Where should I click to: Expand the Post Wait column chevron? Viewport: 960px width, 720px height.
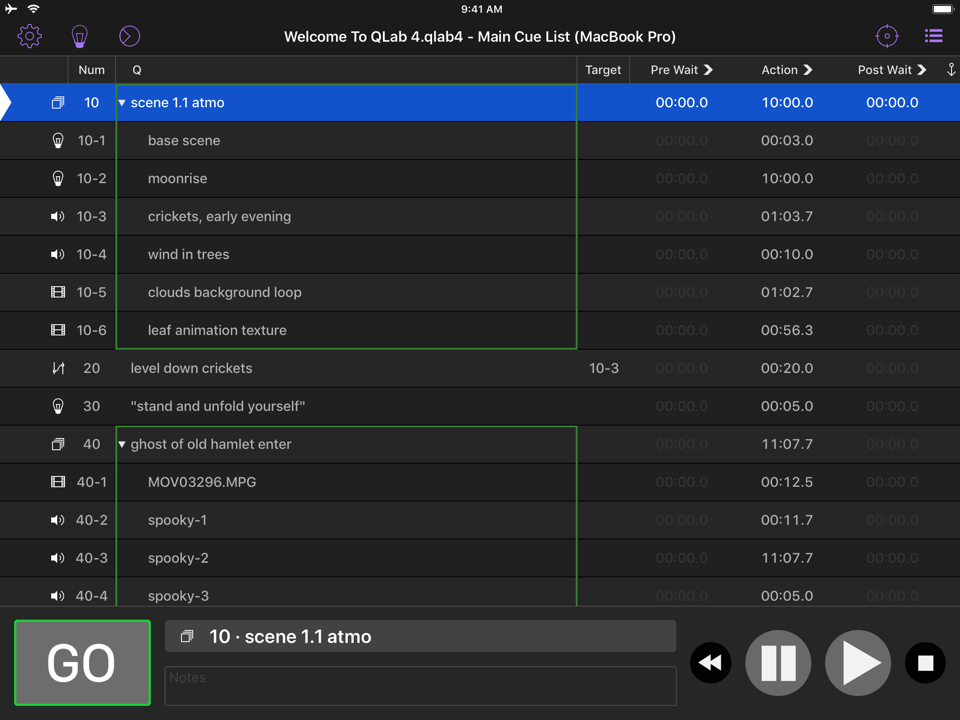click(x=922, y=70)
